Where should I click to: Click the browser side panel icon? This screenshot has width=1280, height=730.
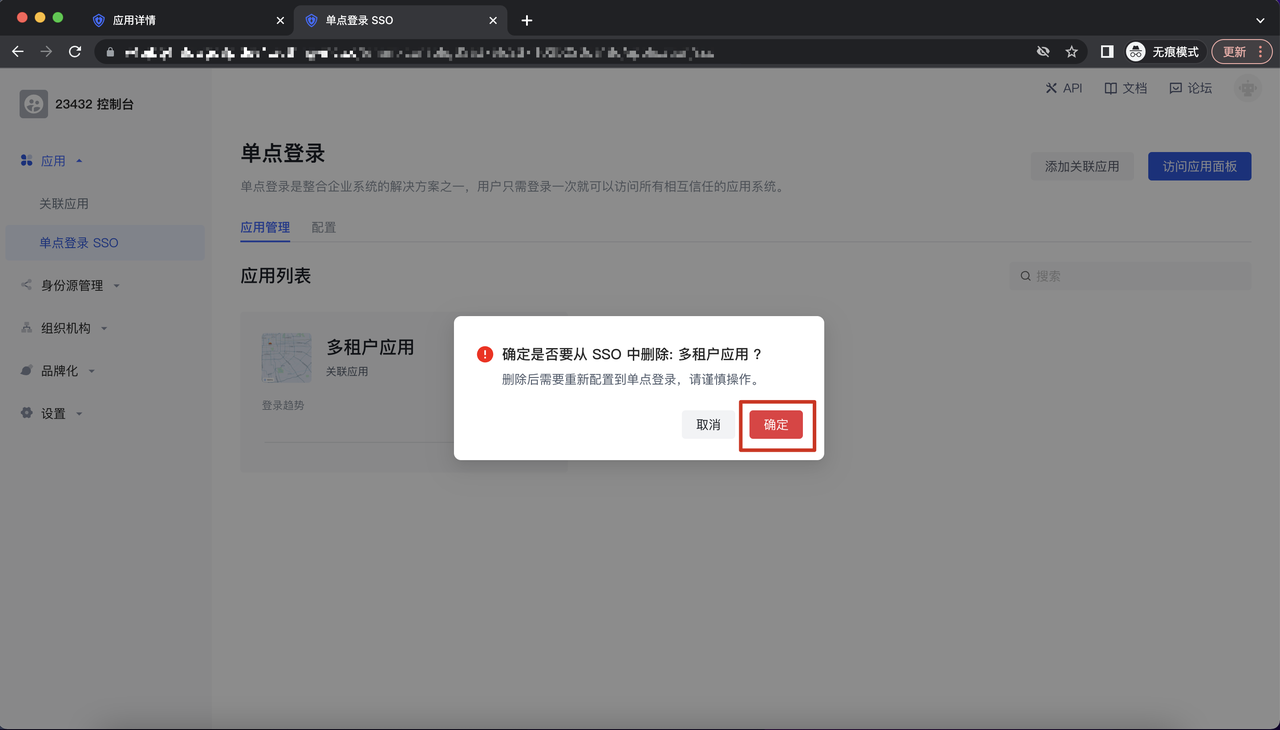[1107, 52]
